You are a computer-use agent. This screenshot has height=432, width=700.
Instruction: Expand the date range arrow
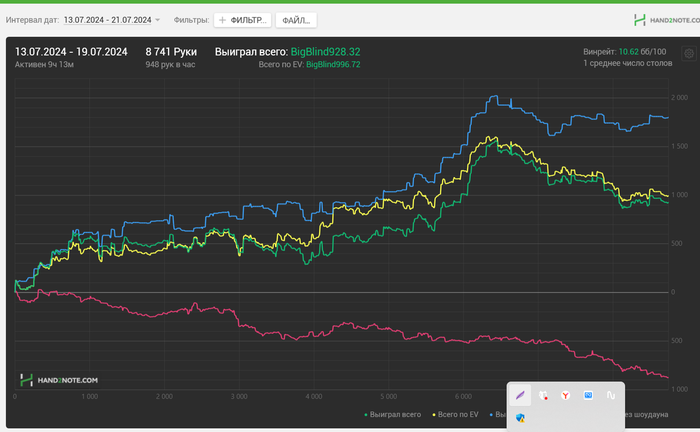(158, 20)
